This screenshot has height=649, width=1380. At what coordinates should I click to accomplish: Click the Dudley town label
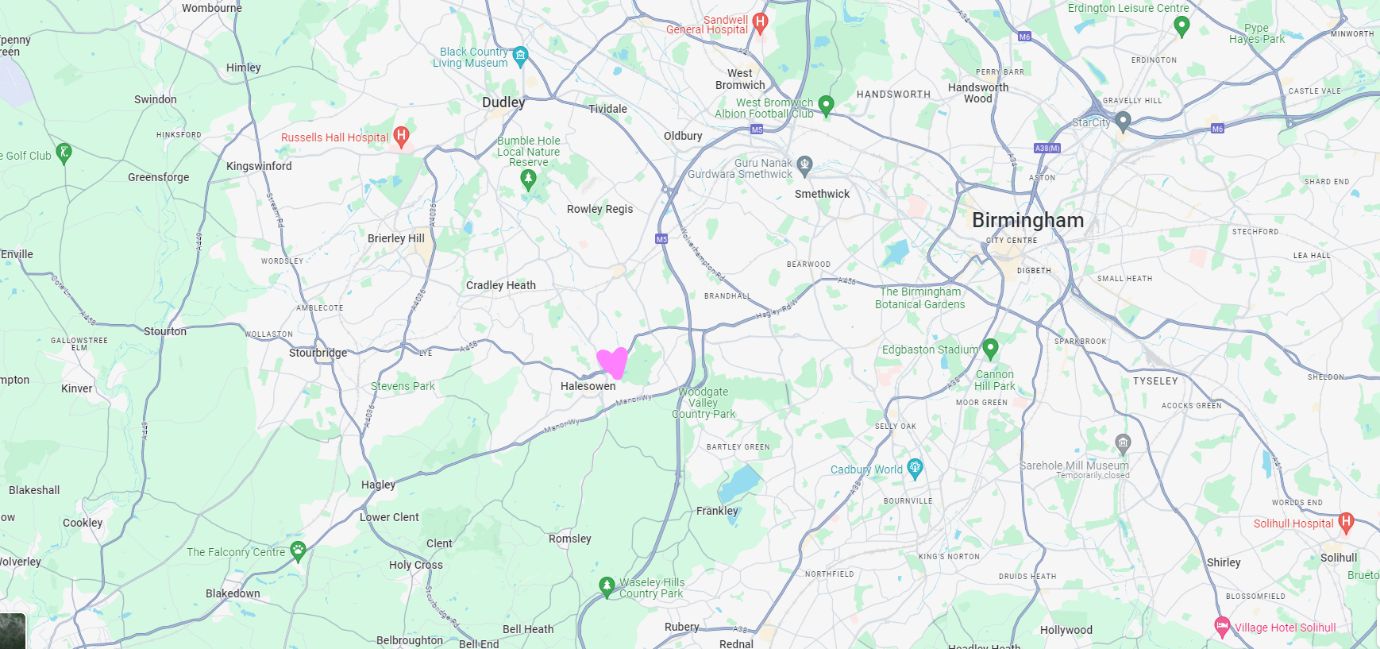[503, 102]
